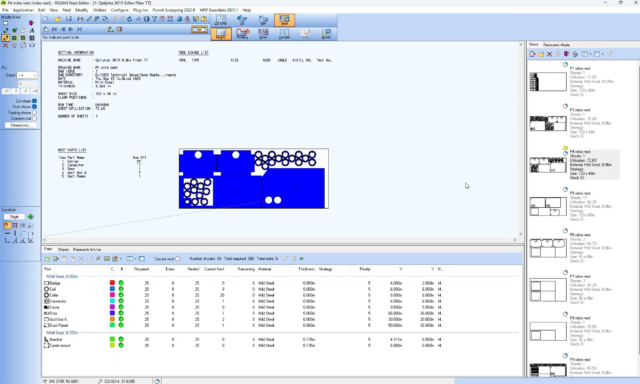Switch to the Remnants to Use tab
The height and width of the screenshot is (384, 640).
tap(87, 249)
